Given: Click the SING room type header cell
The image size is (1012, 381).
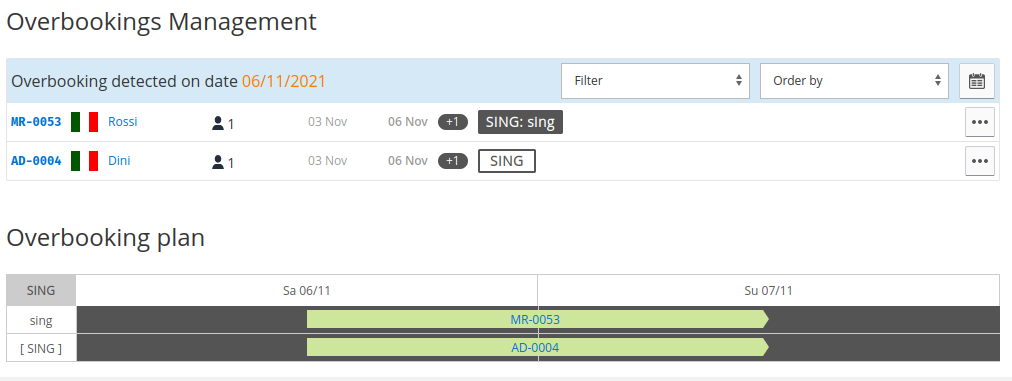Looking at the screenshot, I should 41,291.
